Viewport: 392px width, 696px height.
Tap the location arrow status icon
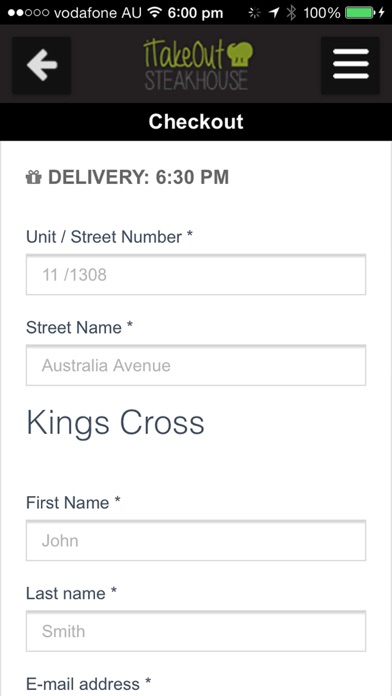274,13
